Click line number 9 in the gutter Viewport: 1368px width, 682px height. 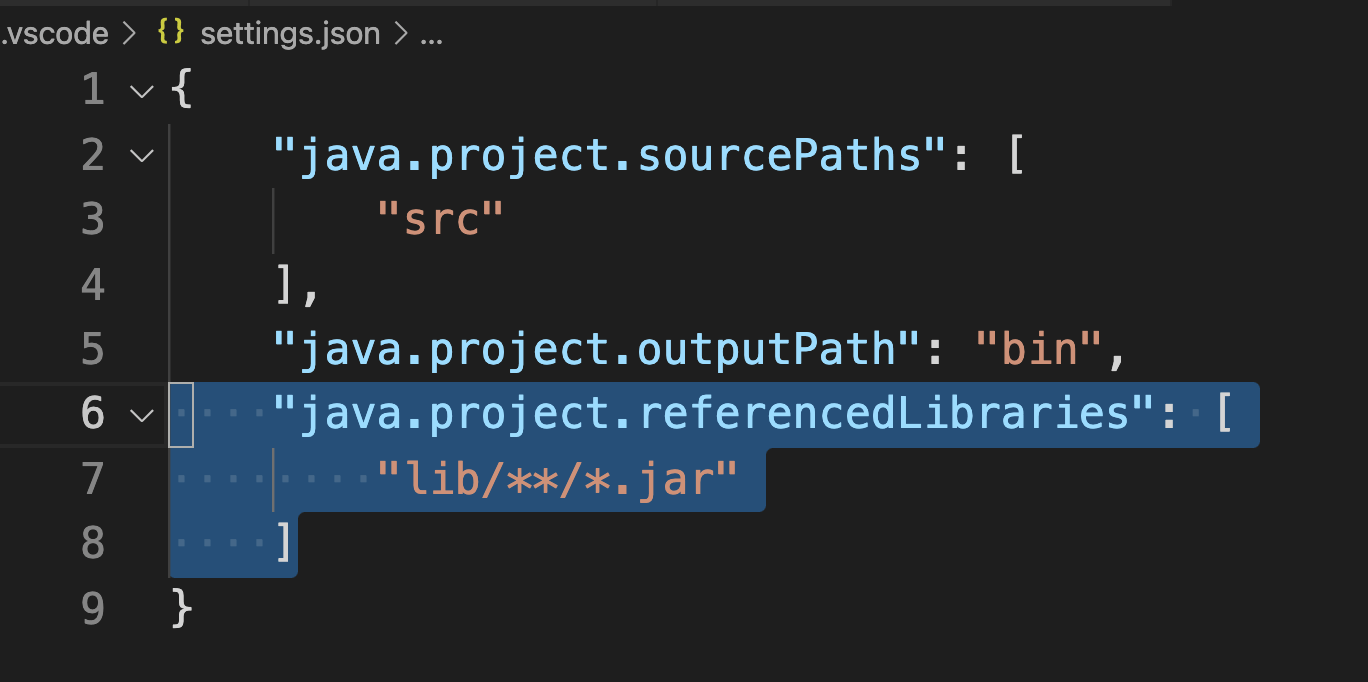click(x=92, y=607)
